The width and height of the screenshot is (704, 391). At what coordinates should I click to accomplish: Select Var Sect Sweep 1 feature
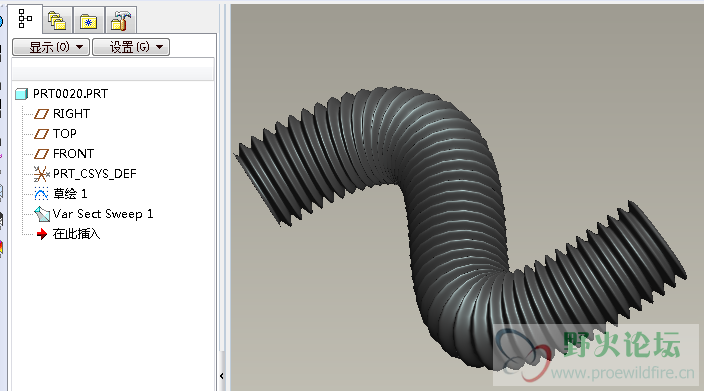tap(103, 214)
